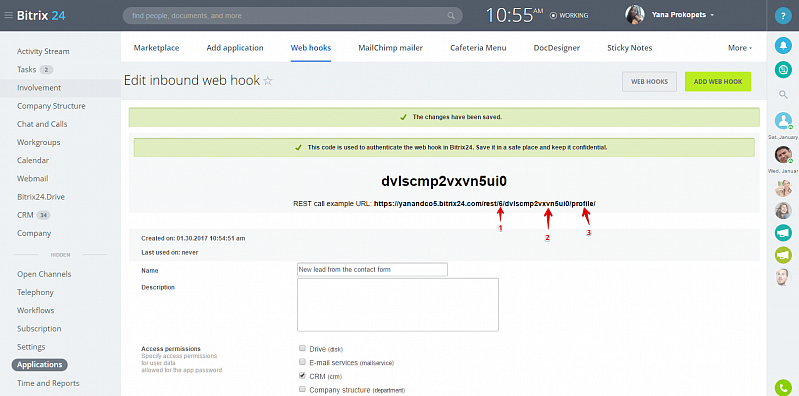The width and height of the screenshot is (799, 396).
Task: Open Calendar in left menu
Action: click(33, 160)
